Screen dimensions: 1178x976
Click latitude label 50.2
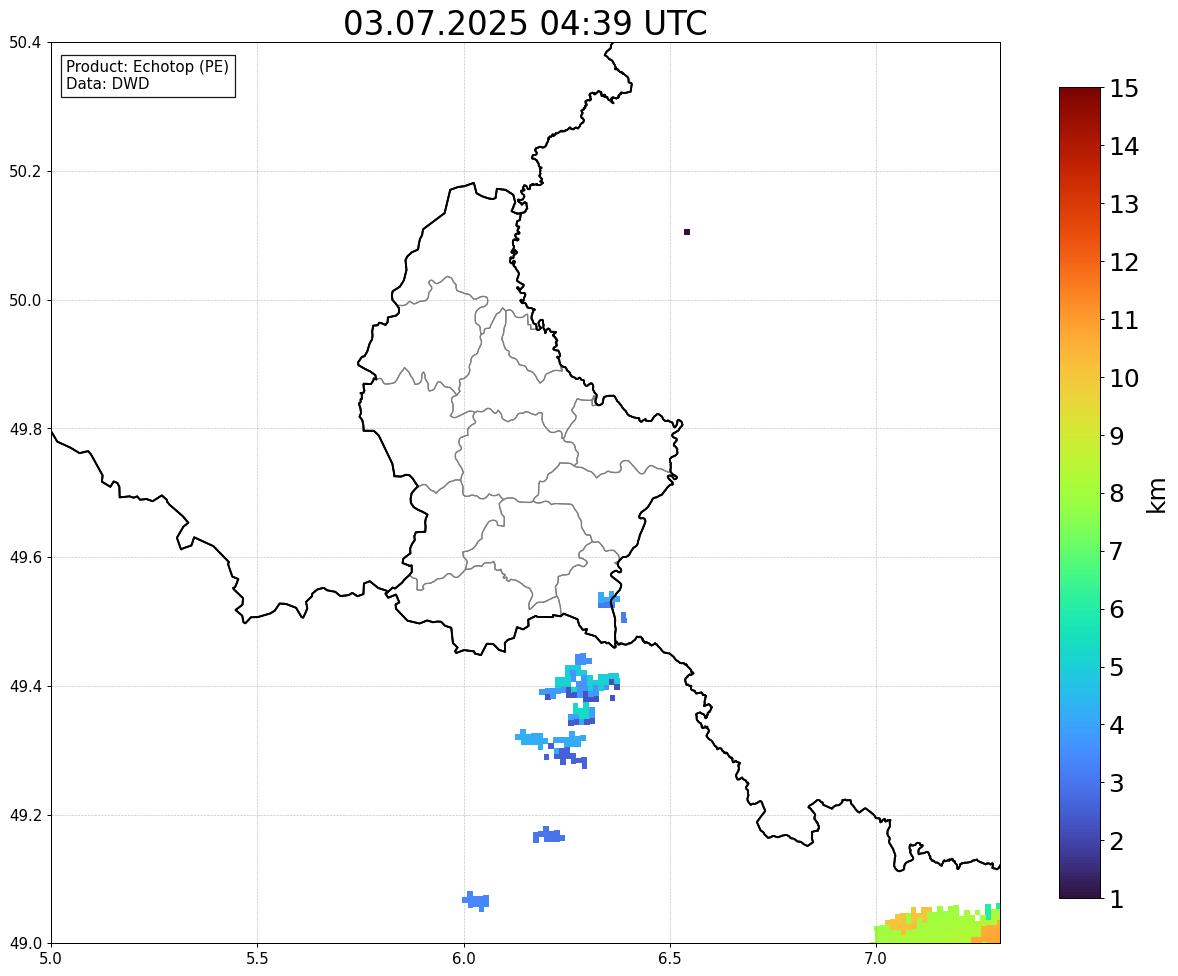pos(25,171)
